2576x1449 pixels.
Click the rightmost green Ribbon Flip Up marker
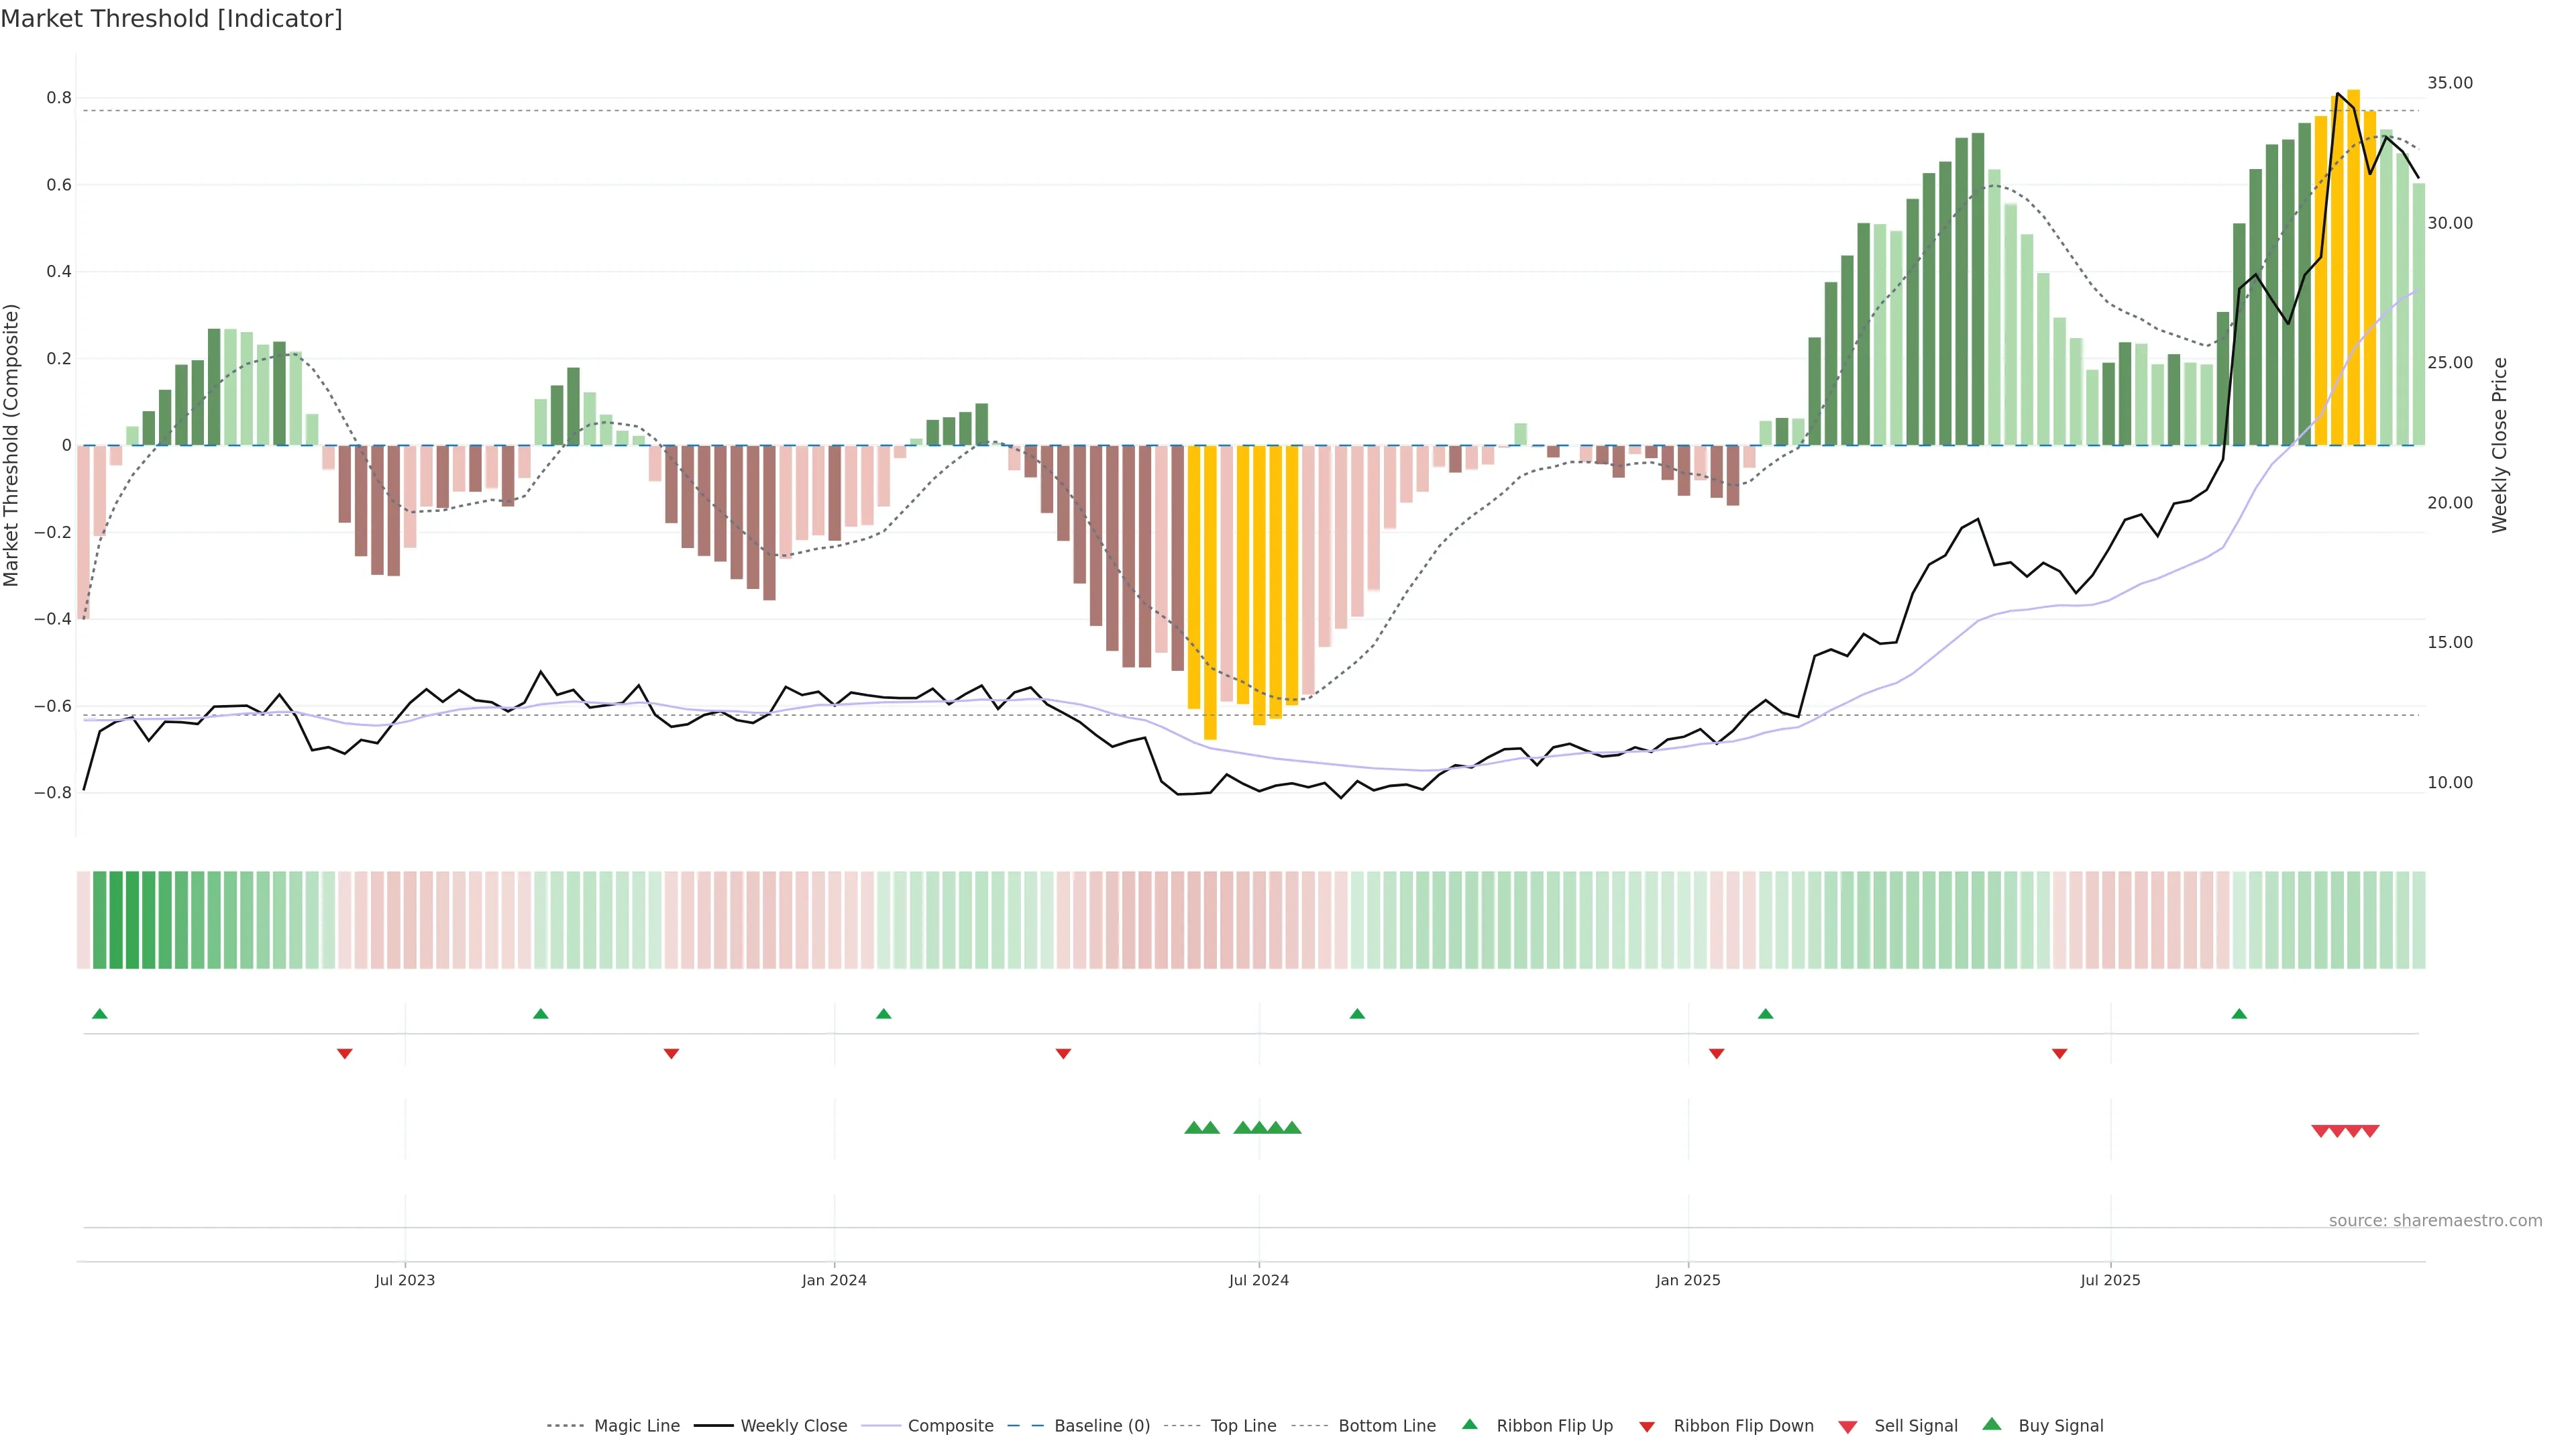point(2239,1014)
